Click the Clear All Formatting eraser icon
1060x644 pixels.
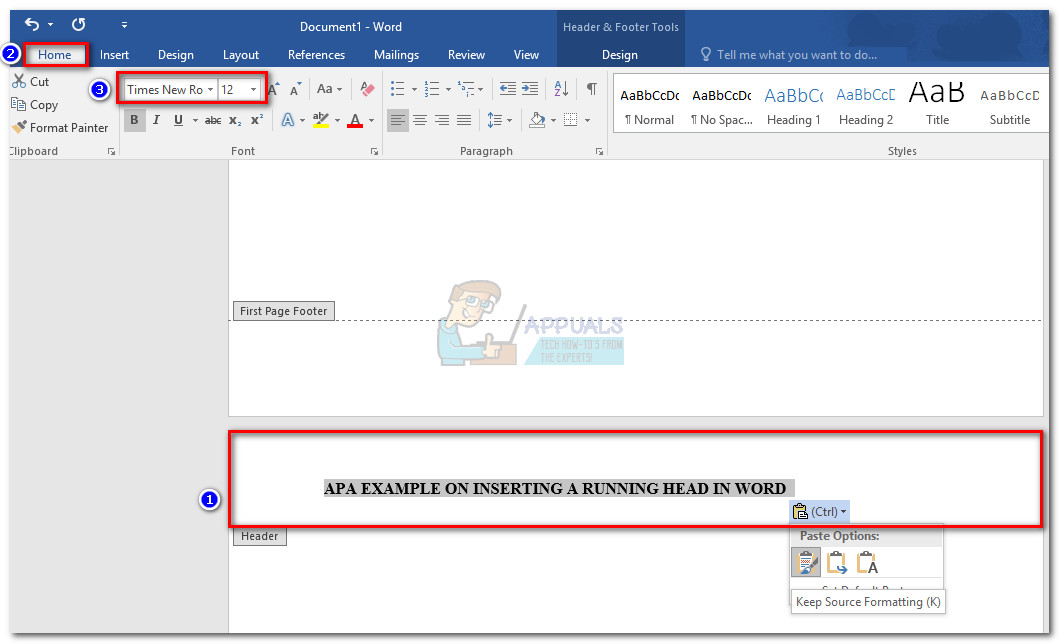coord(367,89)
